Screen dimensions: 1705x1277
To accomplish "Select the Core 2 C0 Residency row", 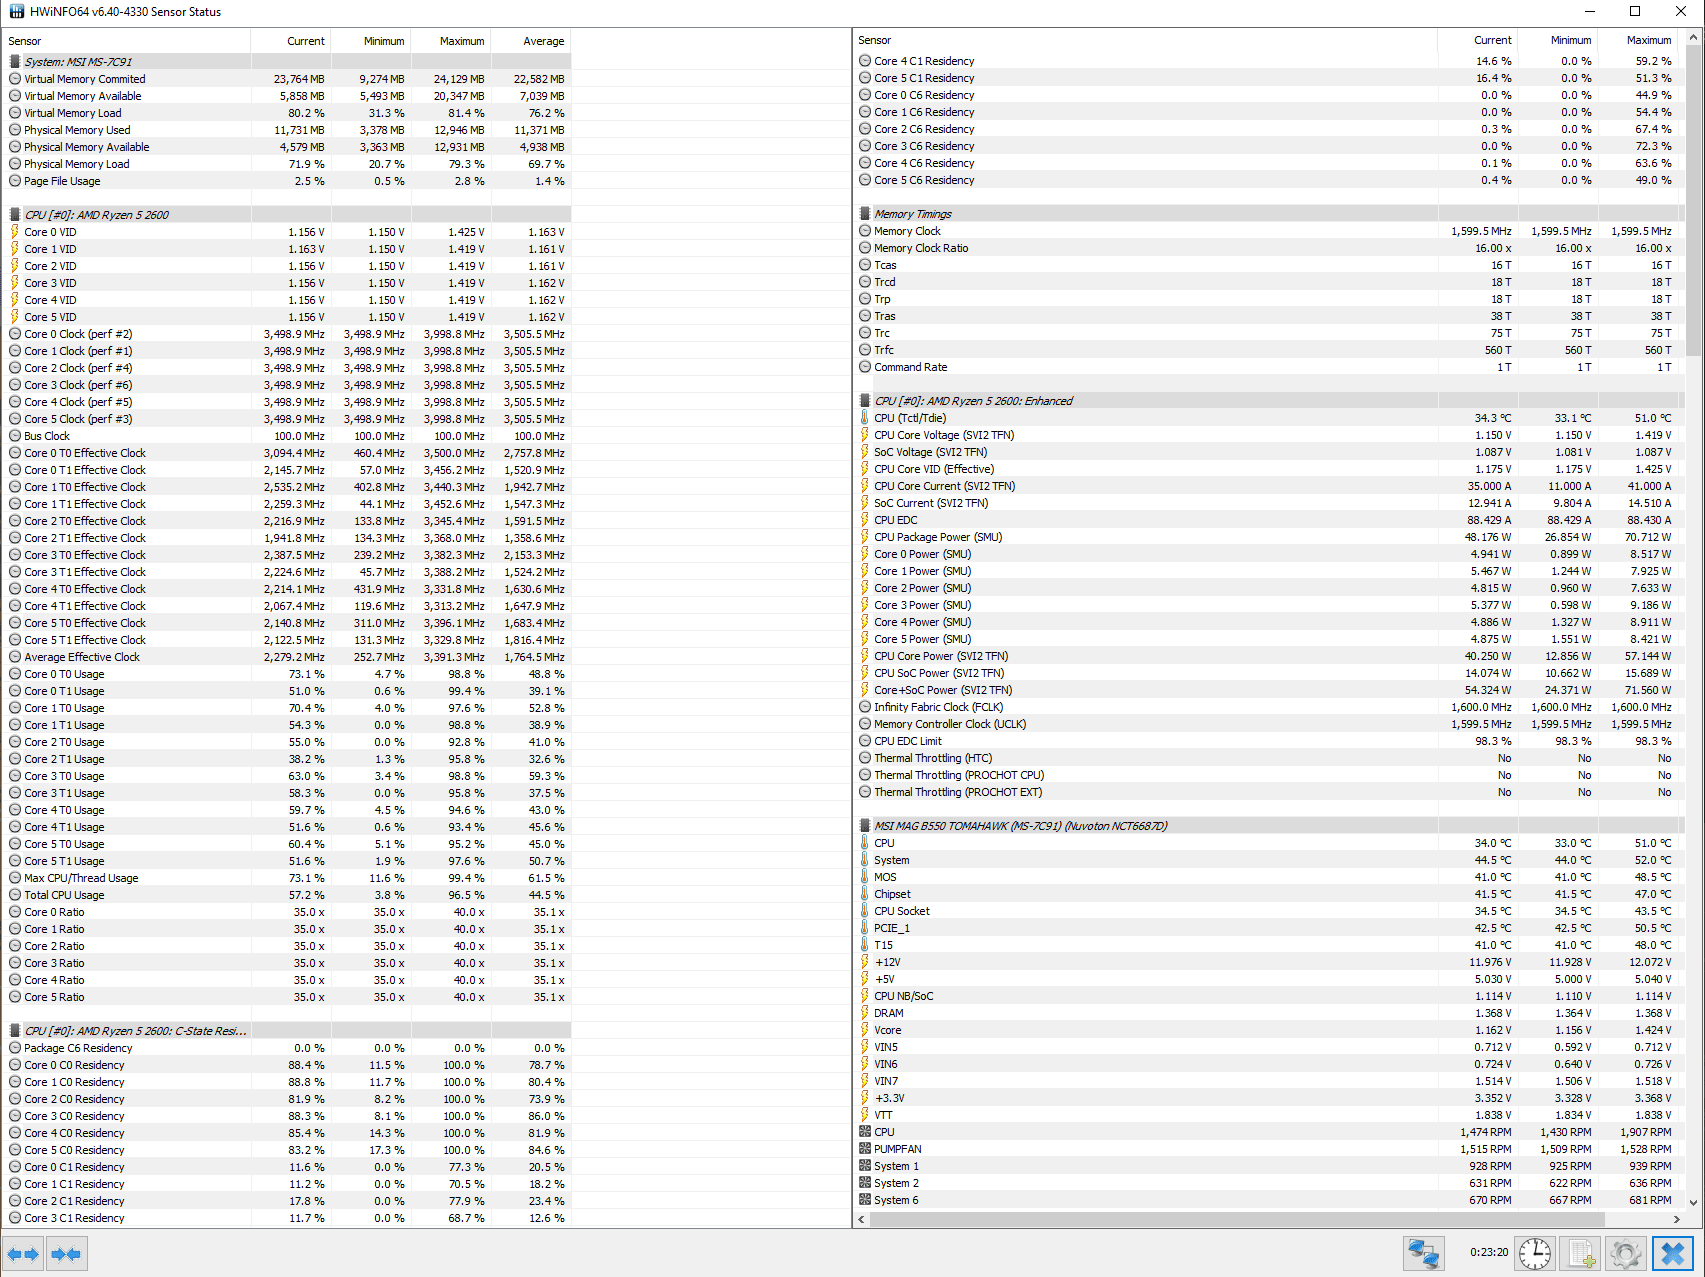I will pos(287,1099).
